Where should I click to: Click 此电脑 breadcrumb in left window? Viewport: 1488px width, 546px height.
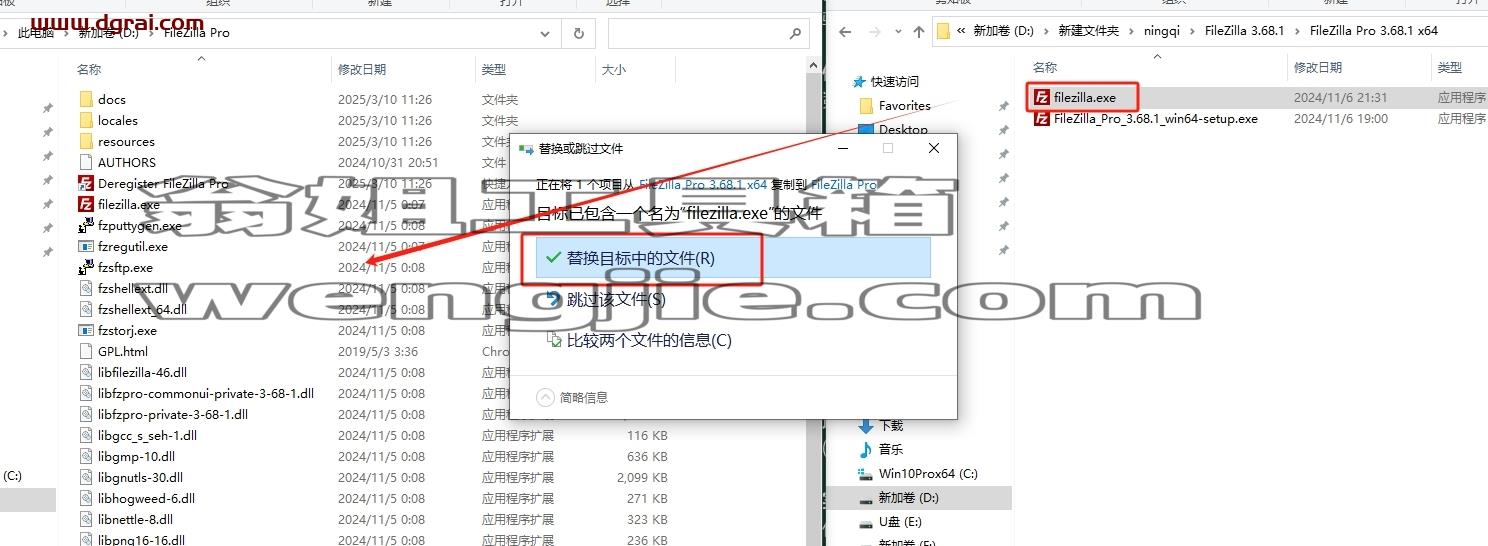[36, 33]
